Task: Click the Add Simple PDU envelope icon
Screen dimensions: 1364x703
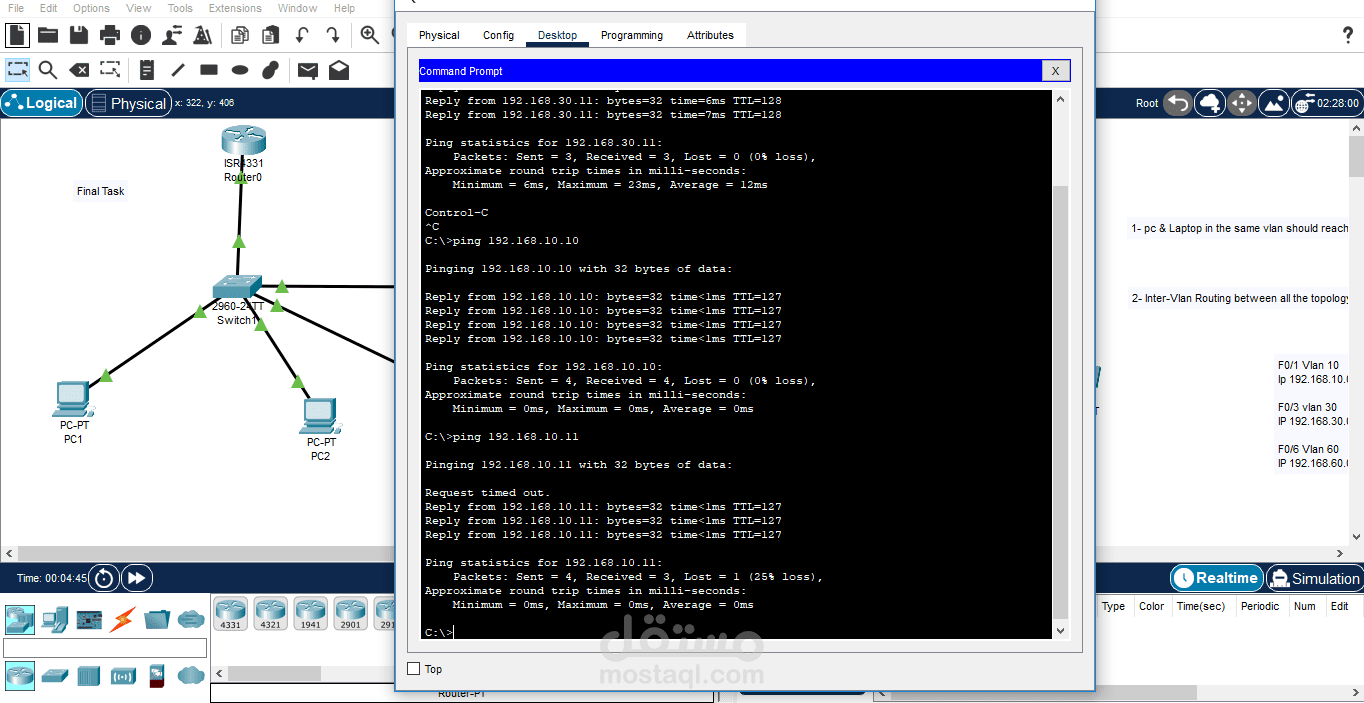Action: [x=308, y=70]
